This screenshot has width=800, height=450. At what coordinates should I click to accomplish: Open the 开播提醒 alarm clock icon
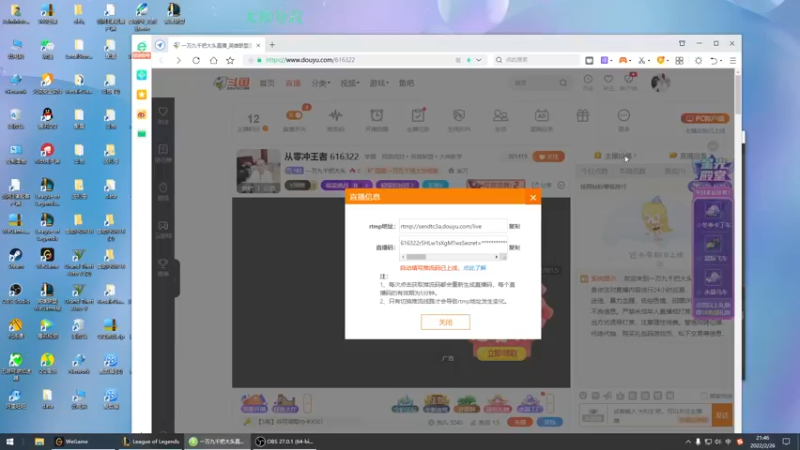[377, 115]
